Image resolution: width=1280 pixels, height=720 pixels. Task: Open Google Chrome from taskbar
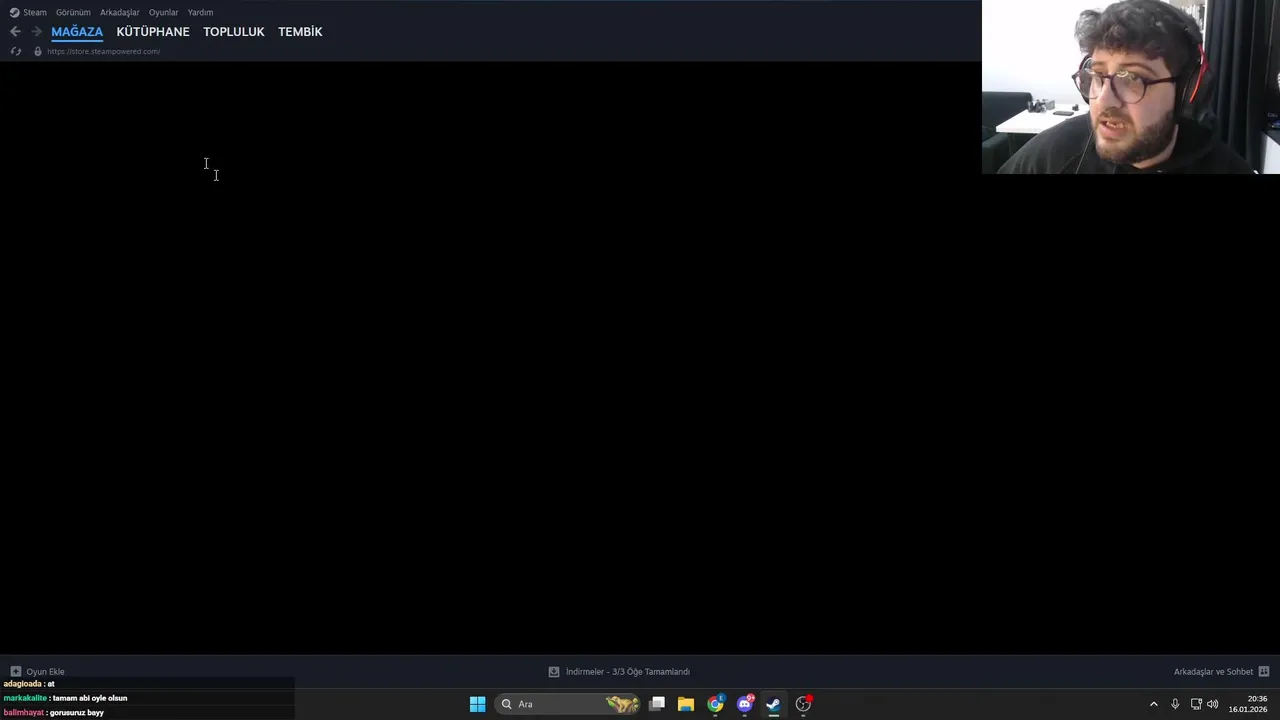pos(715,704)
